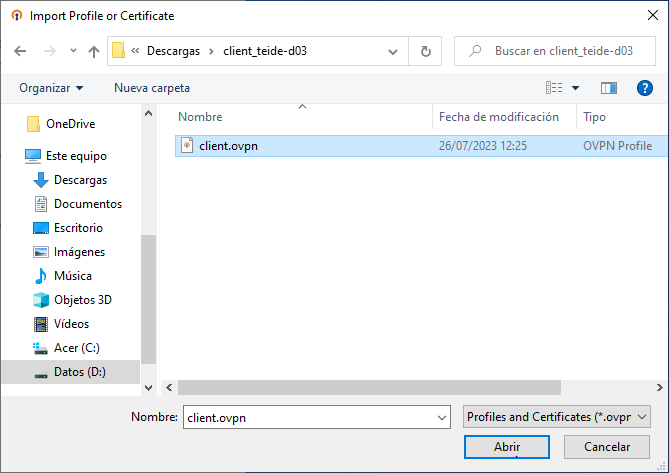This screenshot has width=669, height=473.
Task: Refresh the client_teide-d03 folder view
Action: 426,51
